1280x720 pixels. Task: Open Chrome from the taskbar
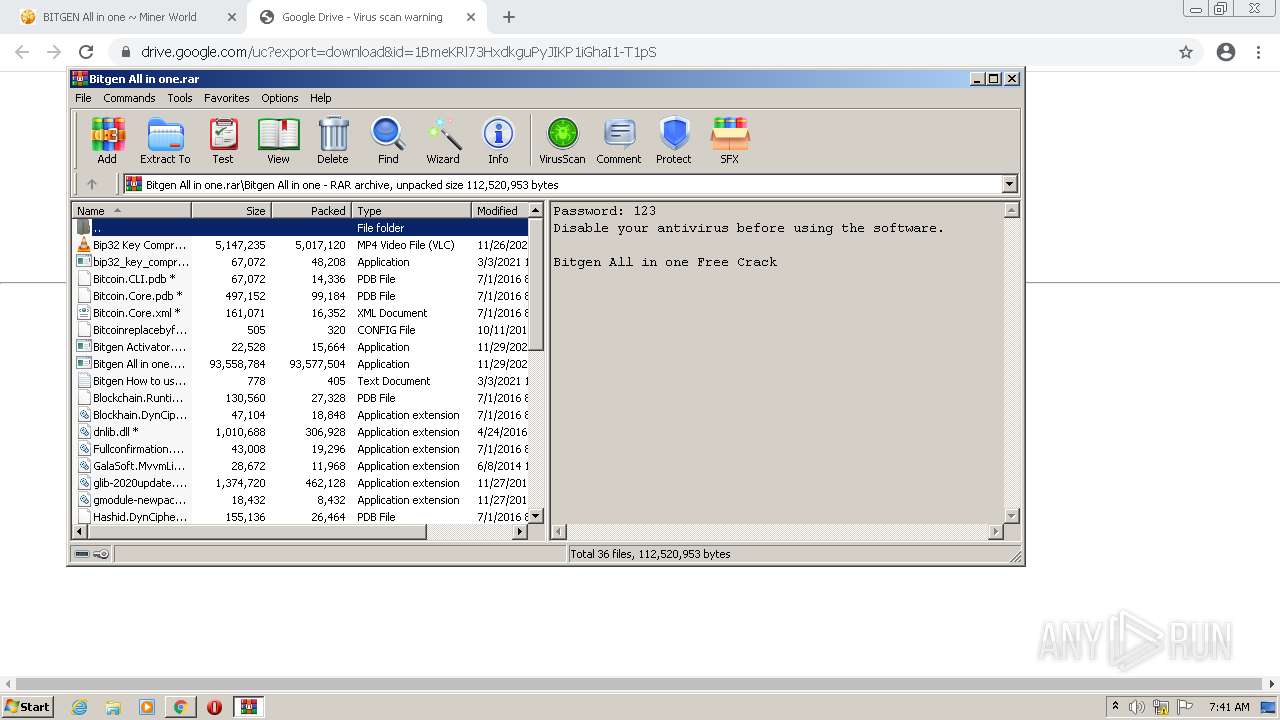click(180, 707)
